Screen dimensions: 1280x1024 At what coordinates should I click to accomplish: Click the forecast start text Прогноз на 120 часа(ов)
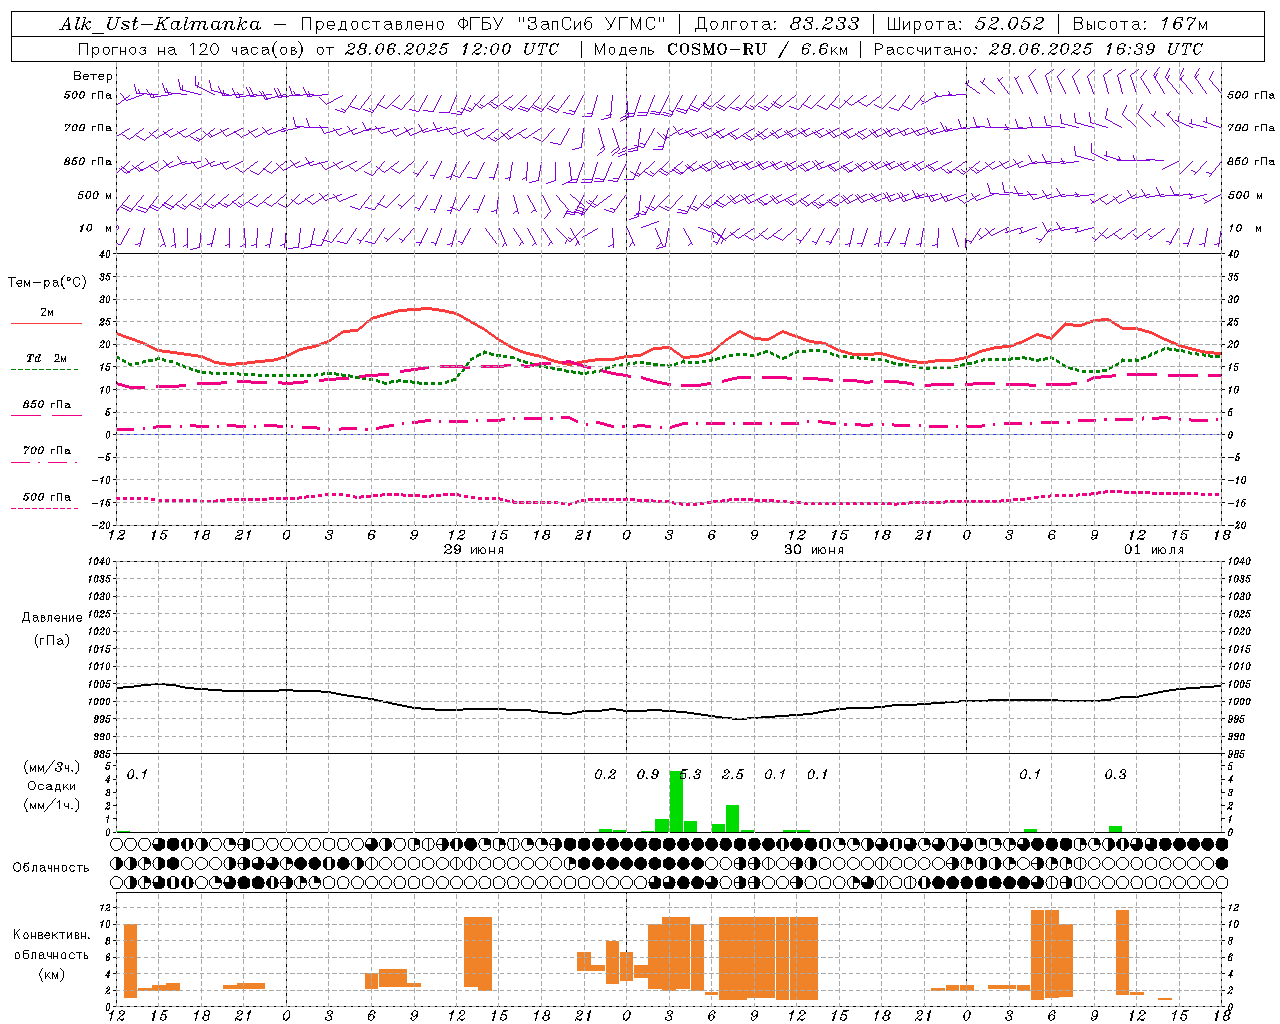(192, 49)
